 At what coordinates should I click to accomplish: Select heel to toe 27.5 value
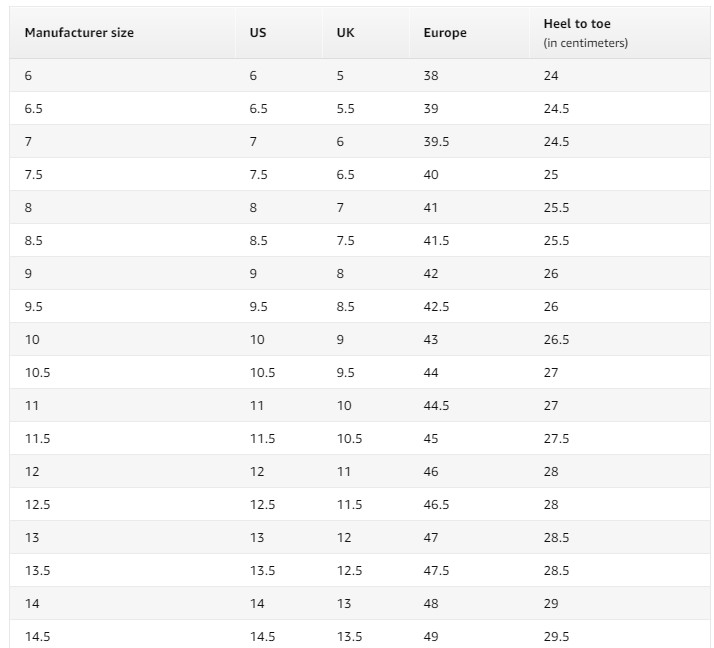click(x=556, y=439)
